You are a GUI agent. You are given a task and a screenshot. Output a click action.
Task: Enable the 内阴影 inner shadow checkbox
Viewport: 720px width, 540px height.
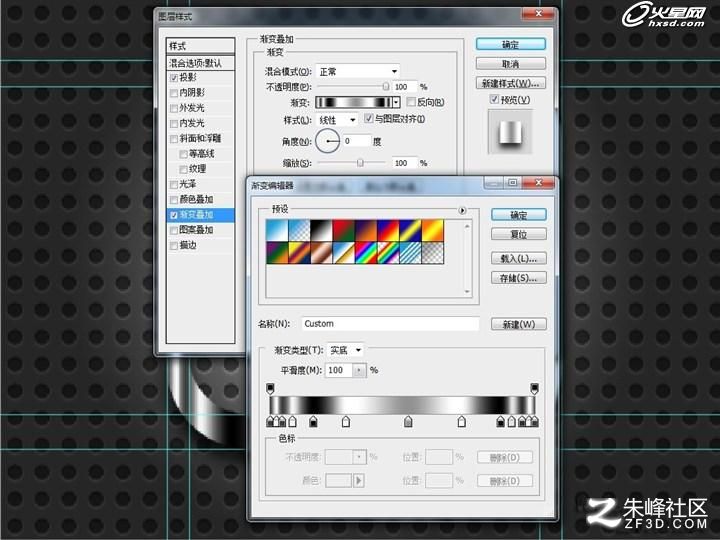tap(174, 93)
